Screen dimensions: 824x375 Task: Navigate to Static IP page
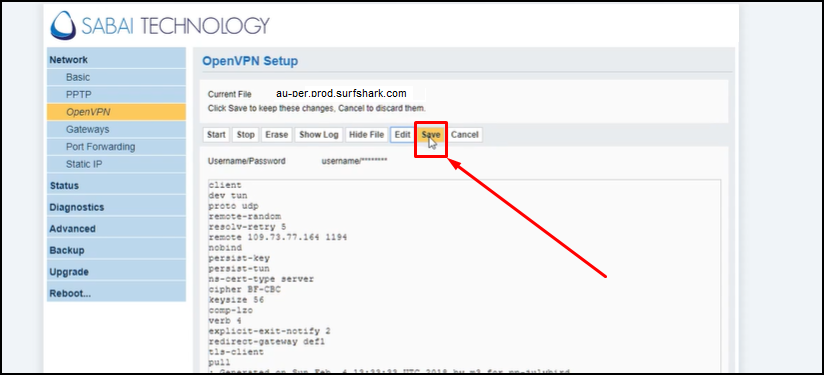point(116,164)
